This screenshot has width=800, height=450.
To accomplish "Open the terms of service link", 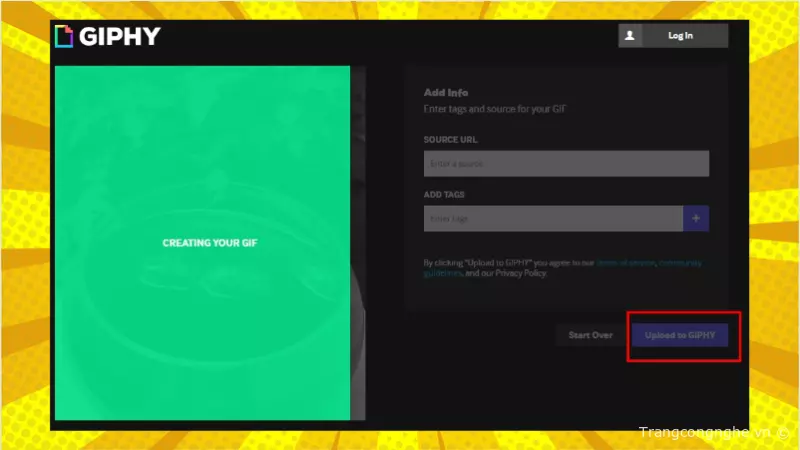I will [625, 263].
